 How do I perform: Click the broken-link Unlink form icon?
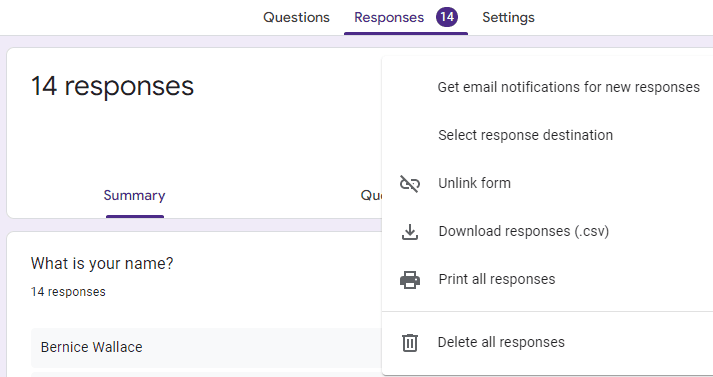pos(410,183)
